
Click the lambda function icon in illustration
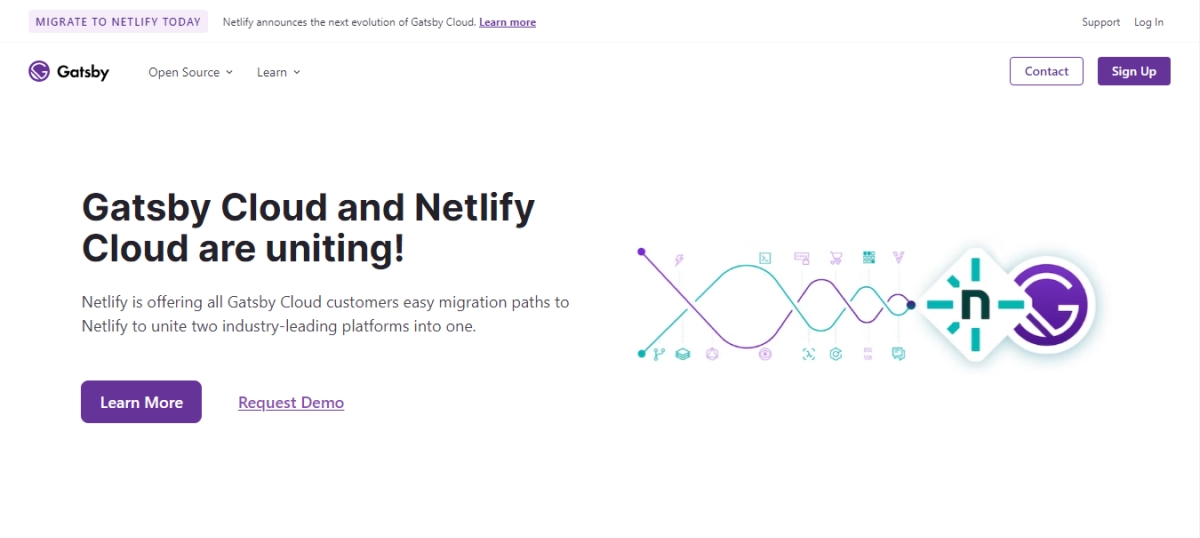pos(808,354)
